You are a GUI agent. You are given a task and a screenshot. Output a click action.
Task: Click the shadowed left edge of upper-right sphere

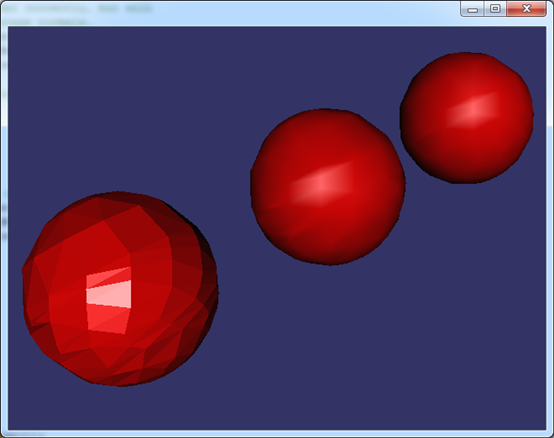pyautogui.click(x=408, y=117)
